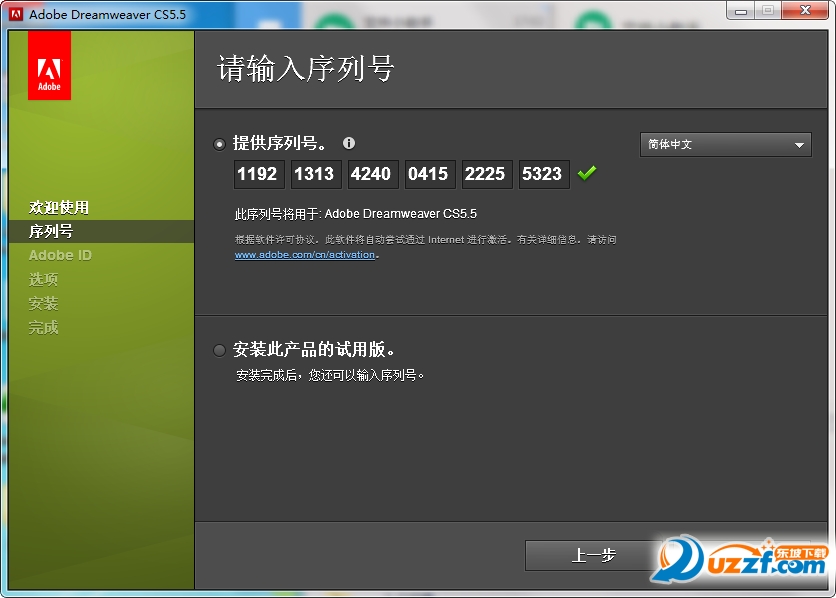
Task: Click the green checkmark validation icon
Action: pos(587,173)
